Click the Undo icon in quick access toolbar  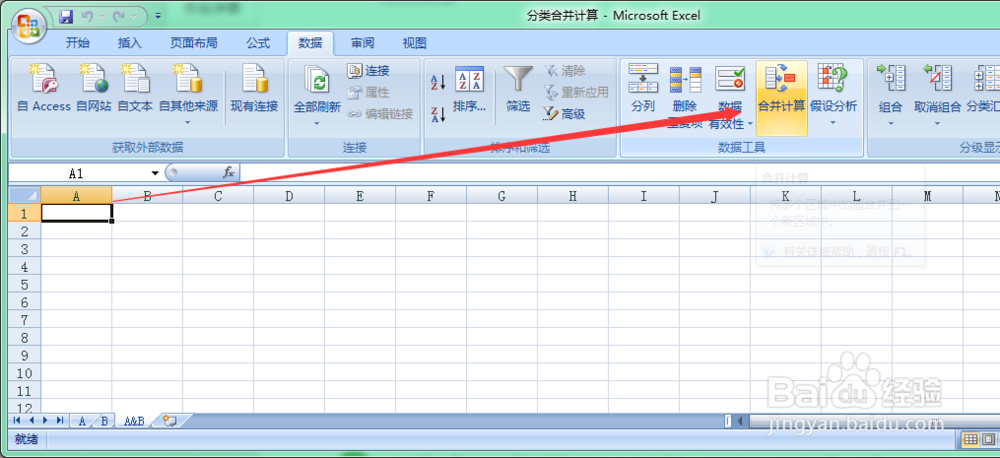point(87,16)
